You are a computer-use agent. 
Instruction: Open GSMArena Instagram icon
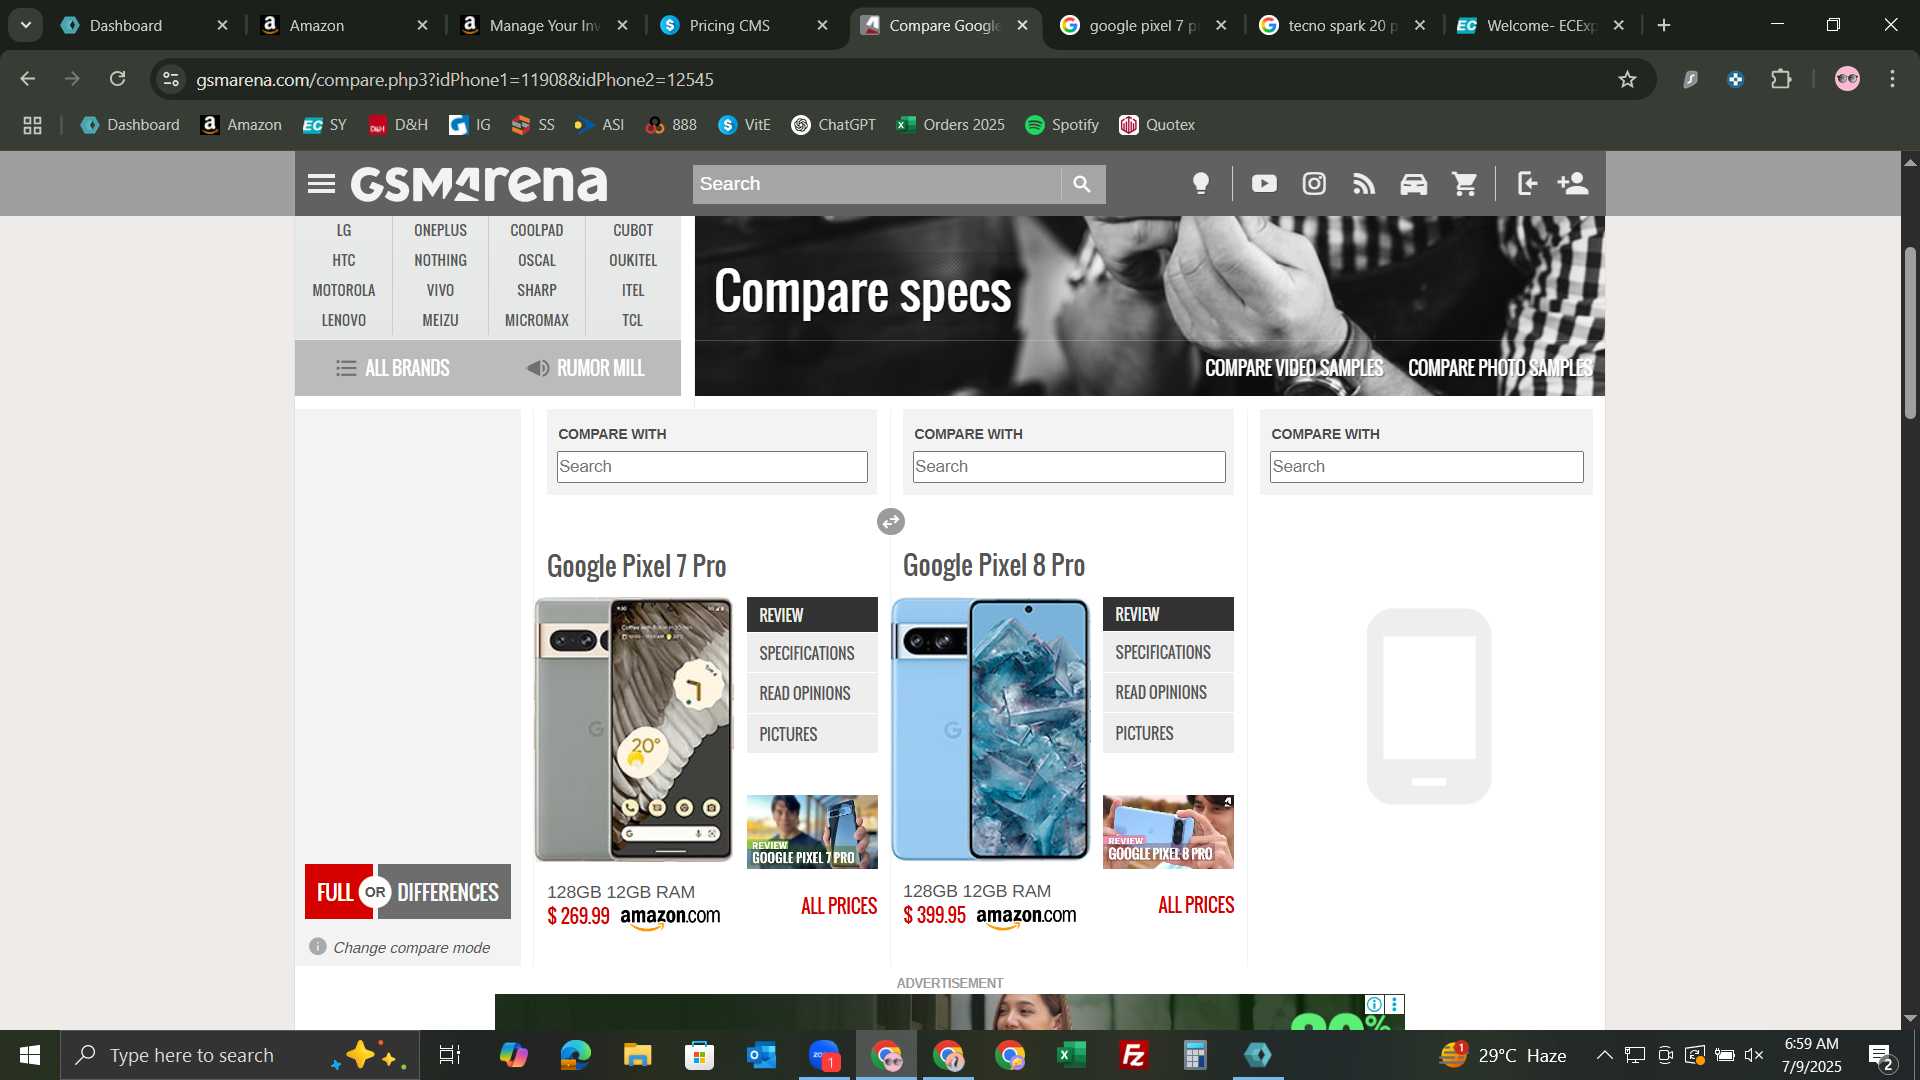tap(1314, 184)
